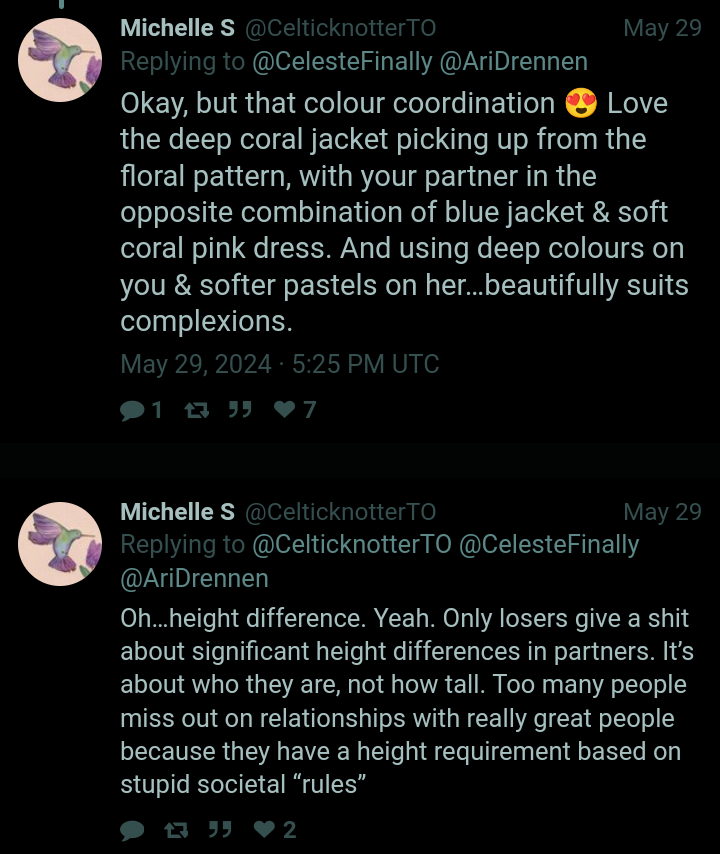Quote the first tweet with quote icon
This screenshot has height=854, width=720.
(239, 410)
